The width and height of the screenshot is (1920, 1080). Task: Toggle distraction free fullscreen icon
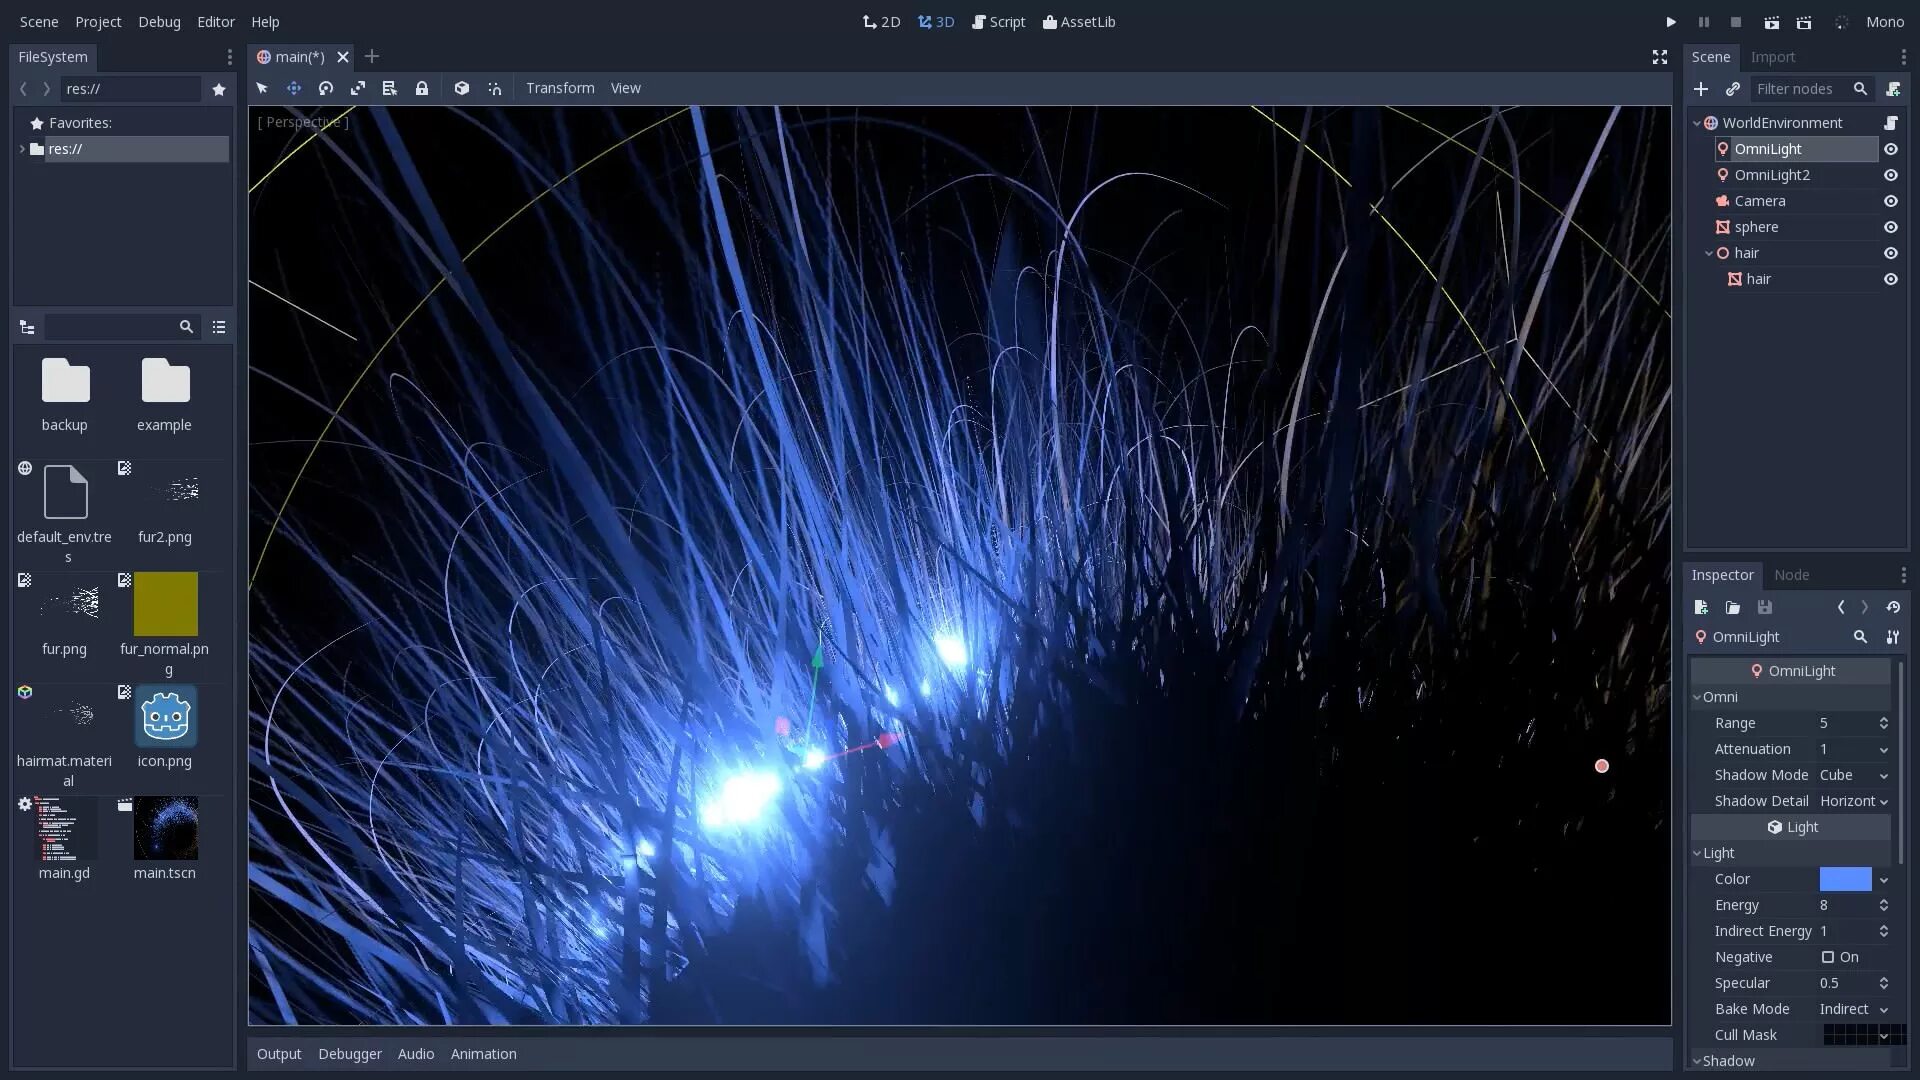tap(1660, 57)
